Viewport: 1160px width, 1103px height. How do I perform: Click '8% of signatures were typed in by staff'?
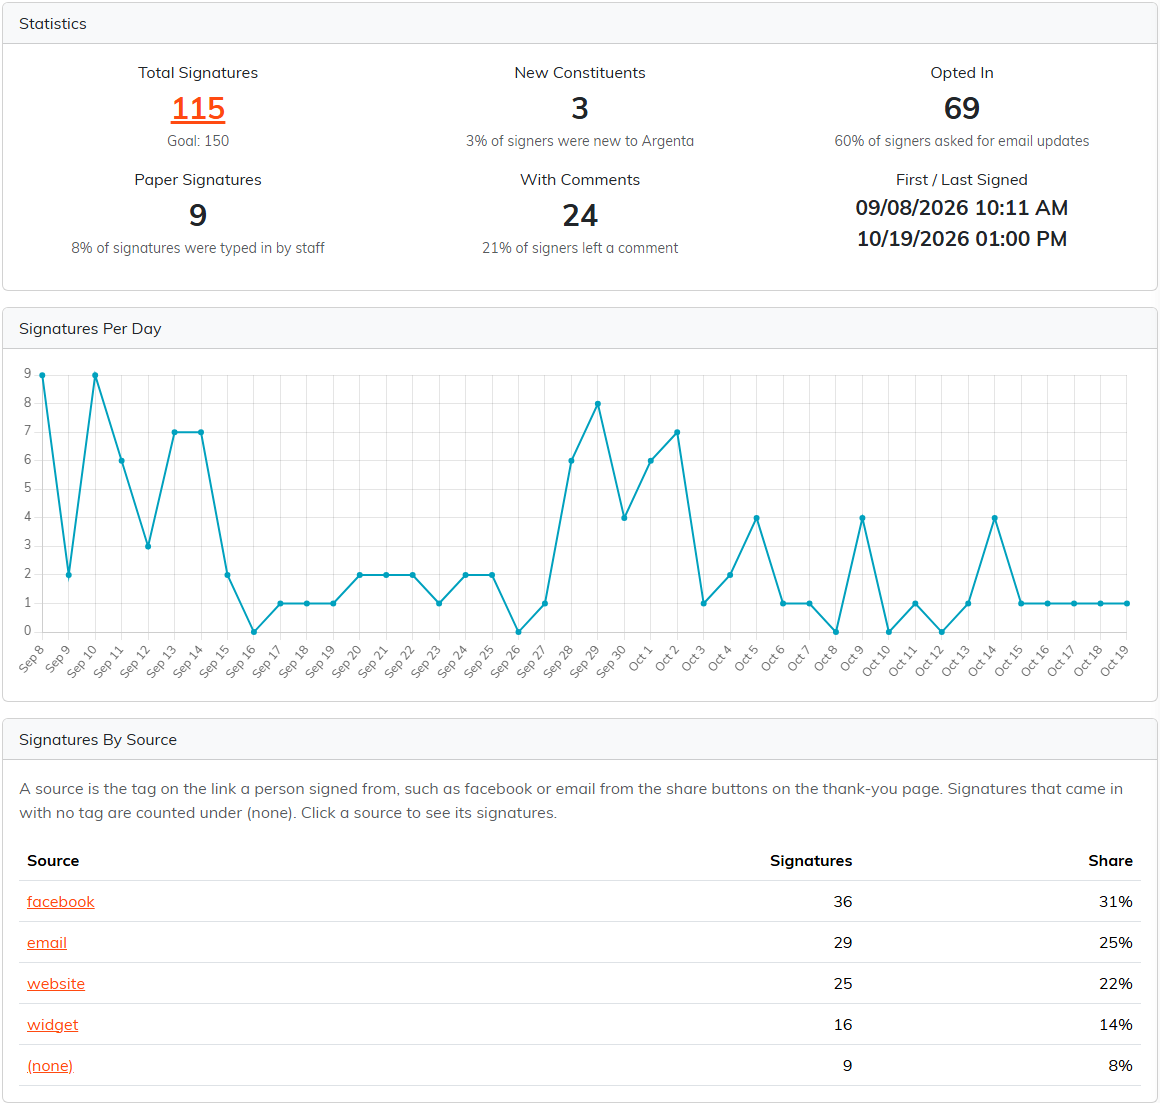(x=198, y=248)
